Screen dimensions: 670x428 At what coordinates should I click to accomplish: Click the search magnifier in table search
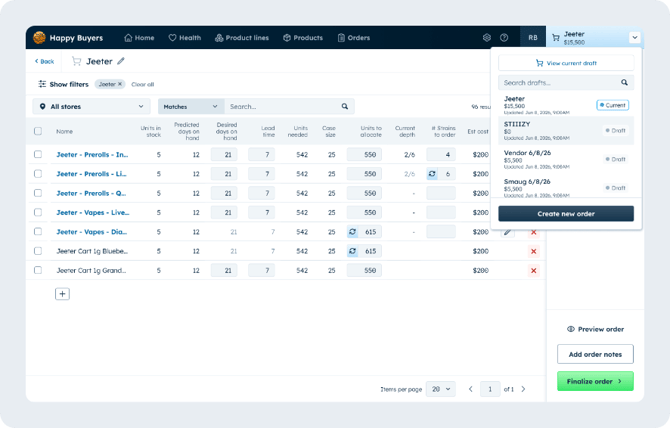(345, 106)
